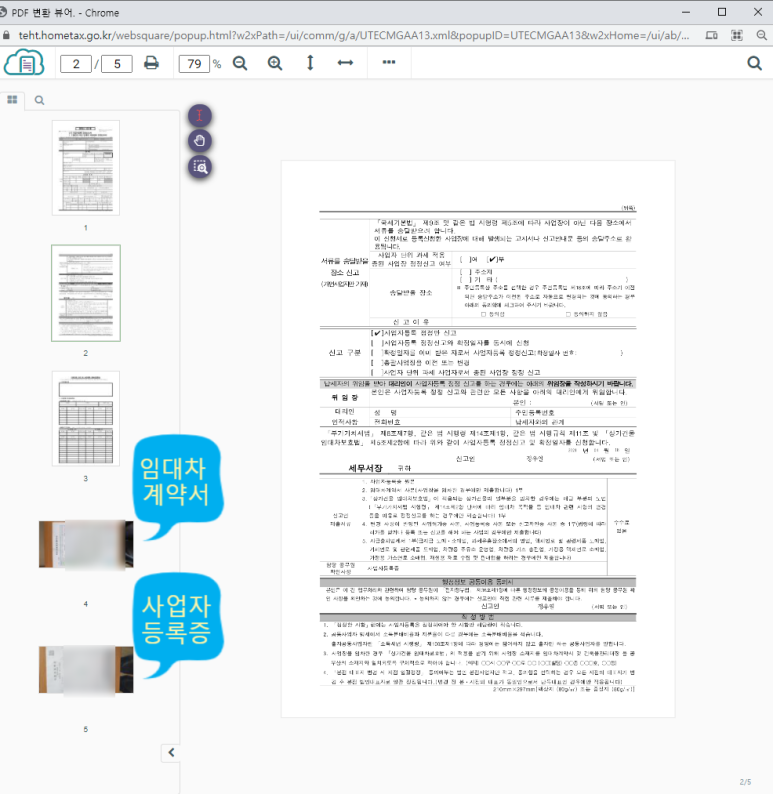
Task: Click the Chrome cast device icon
Action: click(712, 35)
